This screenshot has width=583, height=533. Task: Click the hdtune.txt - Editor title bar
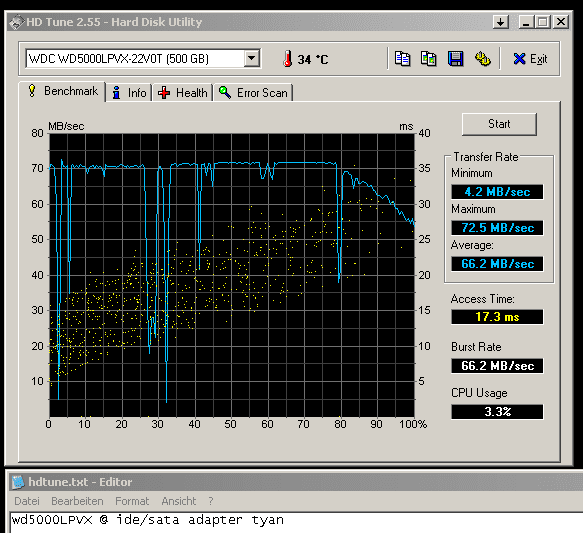pyautogui.click(x=296, y=482)
